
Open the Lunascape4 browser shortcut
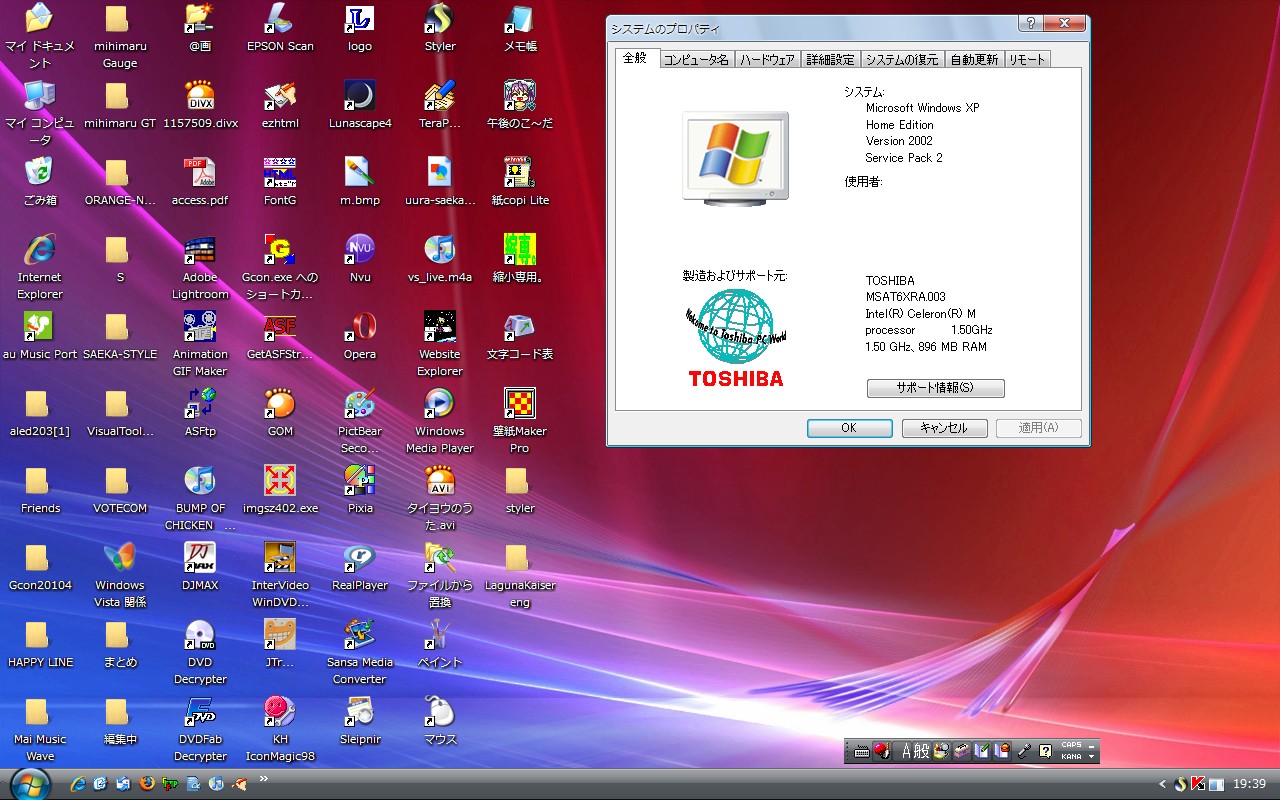(360, 105)
